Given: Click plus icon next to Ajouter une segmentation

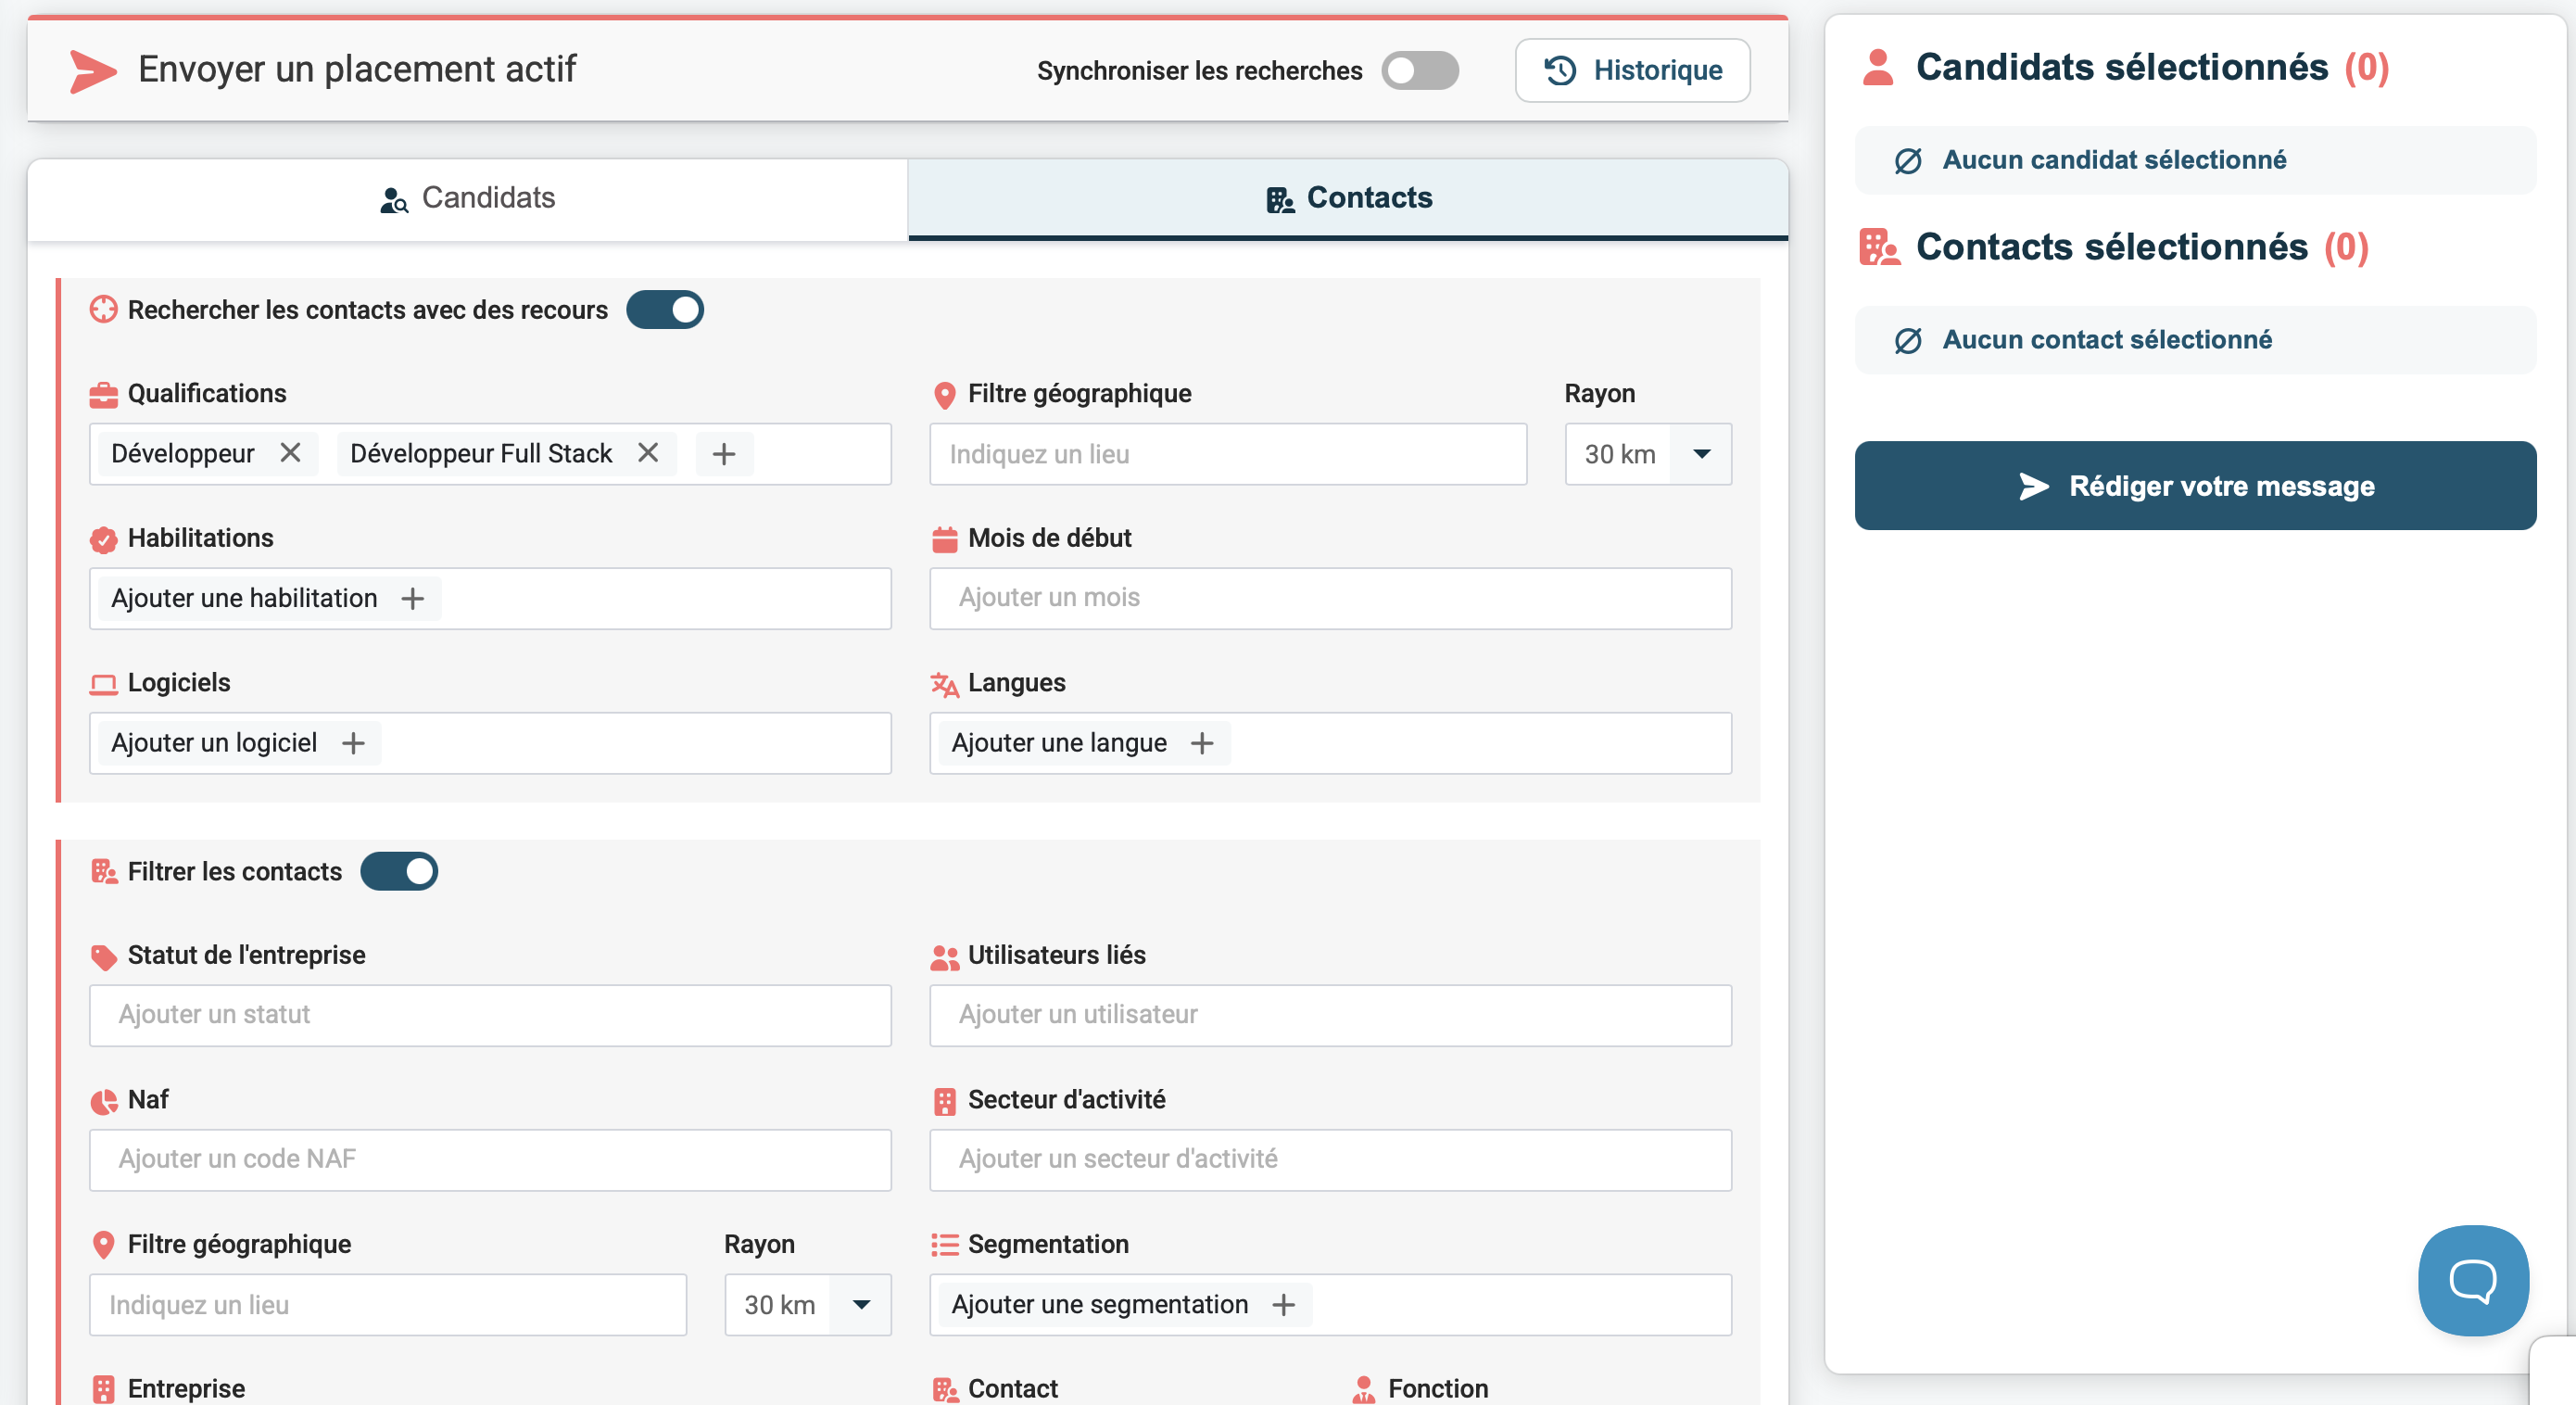Looking at the screenshot, I should pyautogui.click(x=1283, y=1304).
